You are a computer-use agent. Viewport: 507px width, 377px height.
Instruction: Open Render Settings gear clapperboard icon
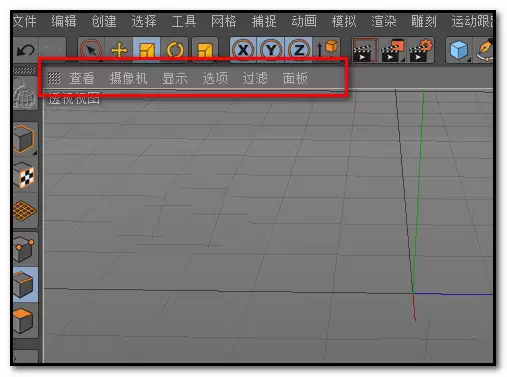(x=421, y=50)
